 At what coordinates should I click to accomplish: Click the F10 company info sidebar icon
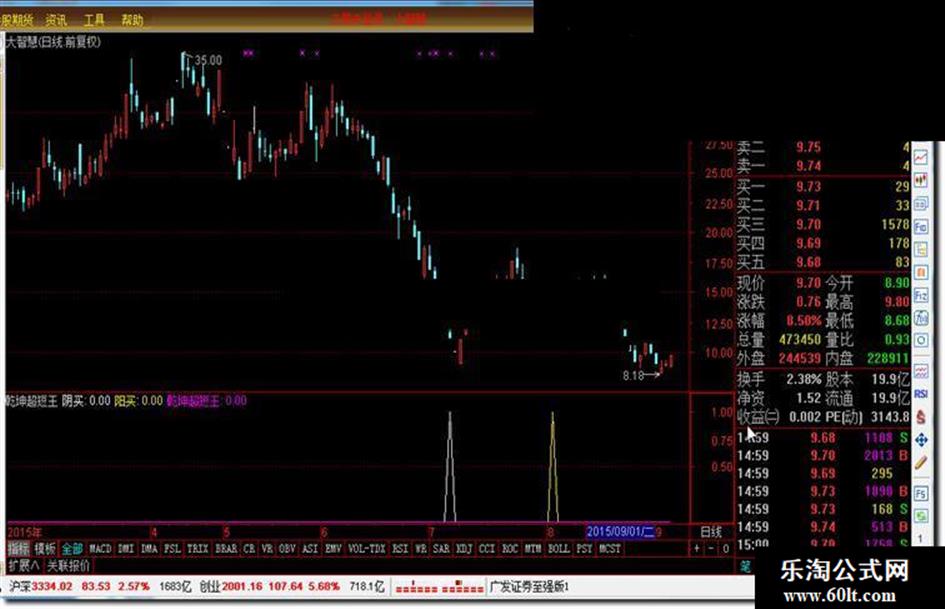(x=921, y=227)
